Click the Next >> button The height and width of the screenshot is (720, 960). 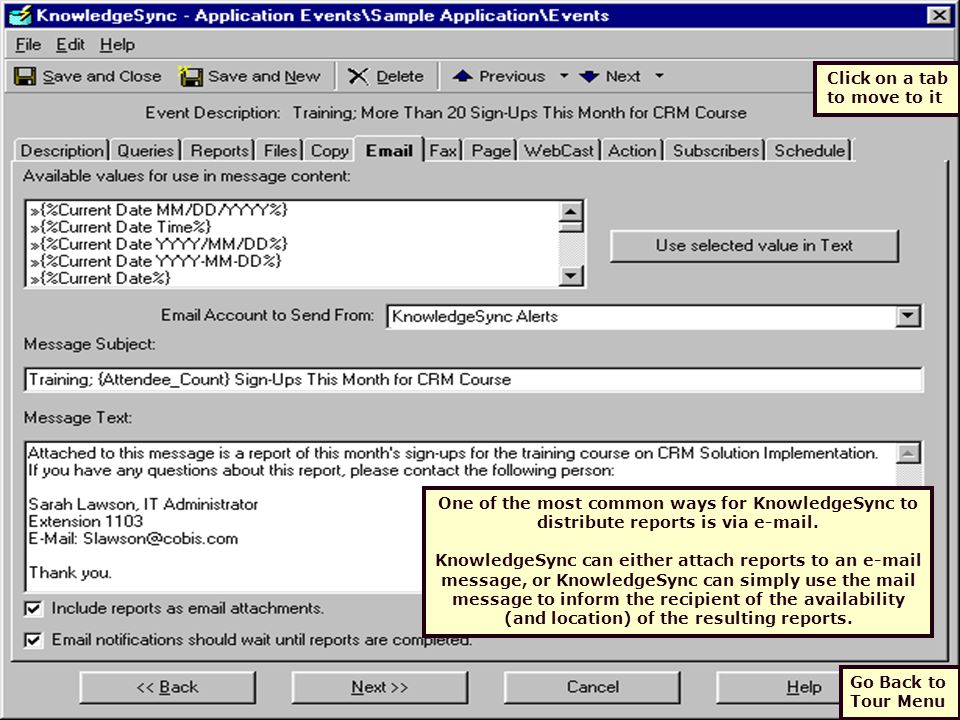tap(380, 688)
